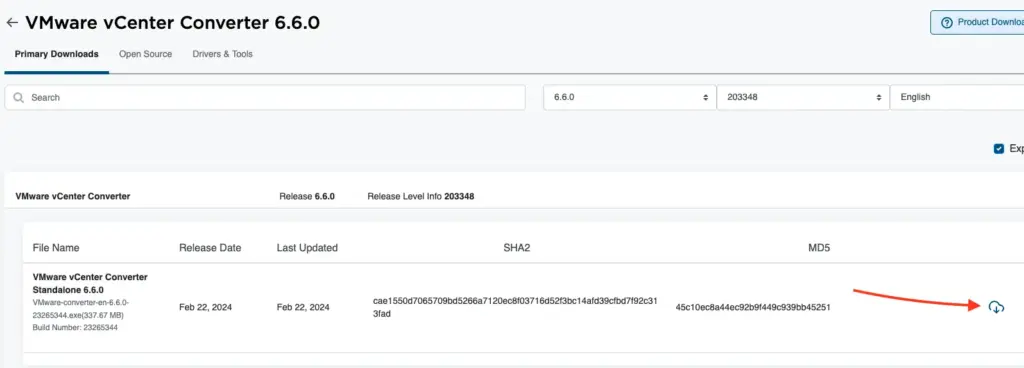The height and width of the screenshot is (368, 1024).
Task: Click 'Feb 22, 2024' in Release Date column
Action: [x=206, y=307]
